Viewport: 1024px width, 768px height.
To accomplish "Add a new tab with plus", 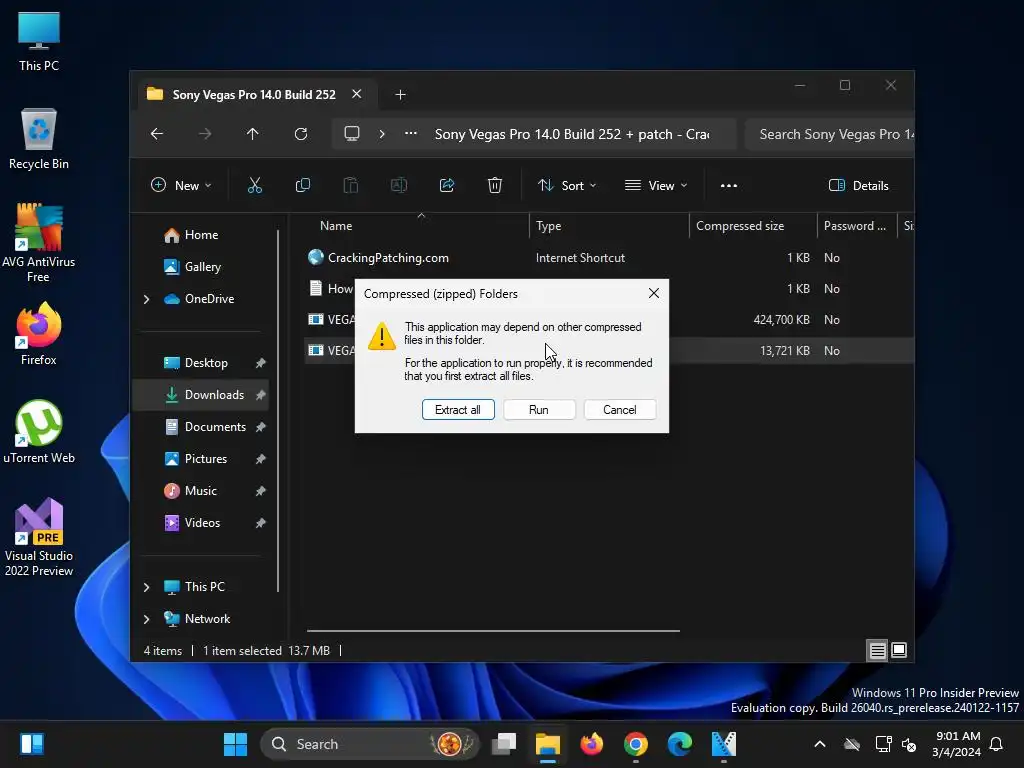I will (400, 95).
